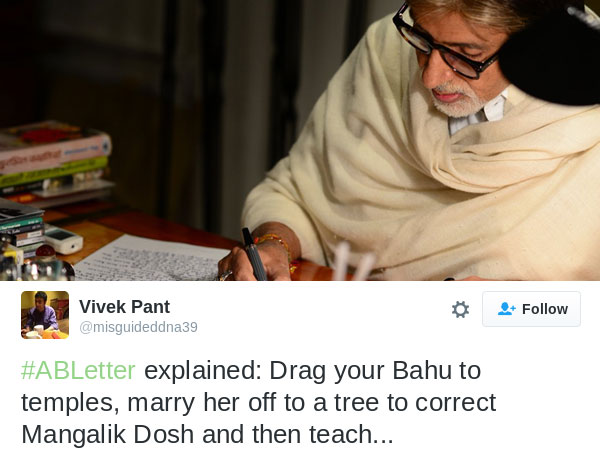This screenshot has height=450, width=600.
Task: Open the photo of the man writing
Action: coord(300,140)
